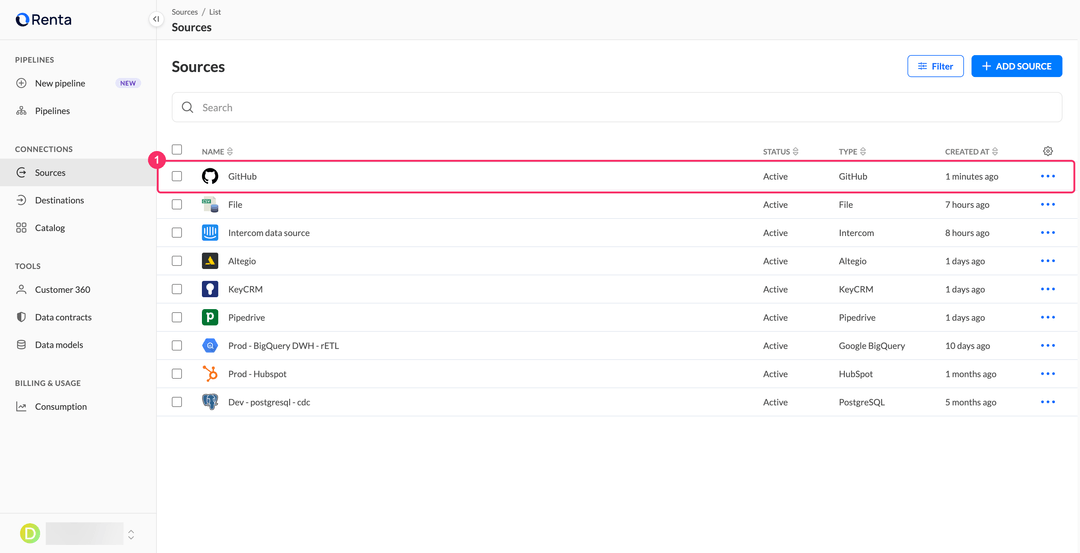
Task: Collapse the sidebar with the arrow button
Action: (x=156, y=19)
